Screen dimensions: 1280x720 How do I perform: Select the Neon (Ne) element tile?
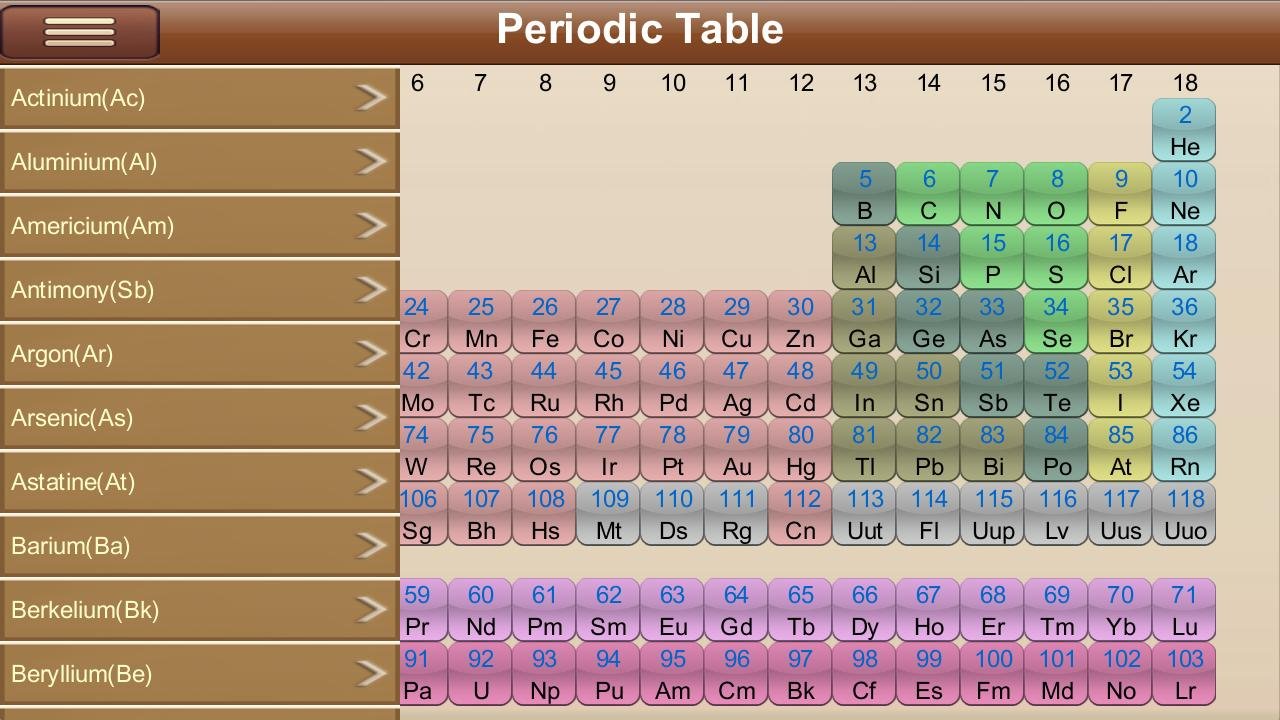(x=1184, y=194)
